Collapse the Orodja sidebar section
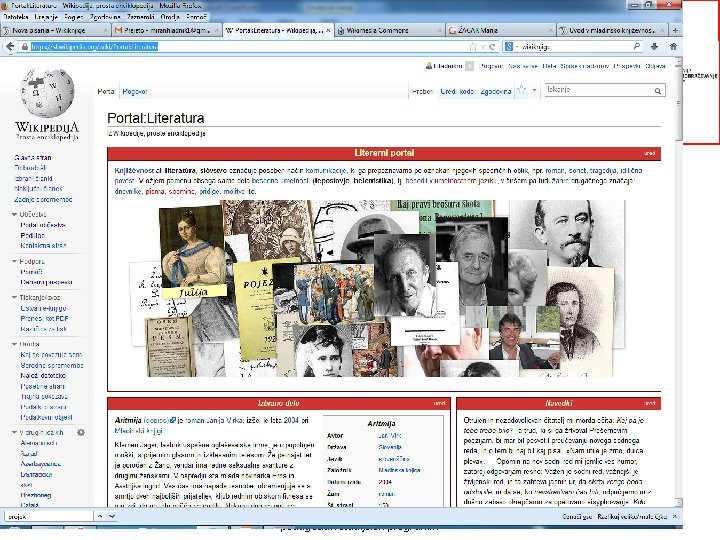The height and width of the screenshot is (540, 720). 14,344
